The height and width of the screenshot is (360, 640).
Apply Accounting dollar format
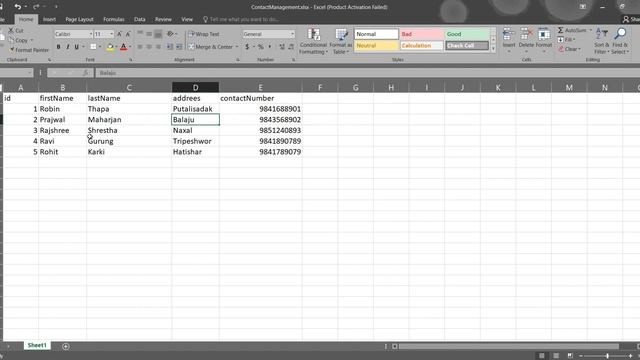coord(247,47)
